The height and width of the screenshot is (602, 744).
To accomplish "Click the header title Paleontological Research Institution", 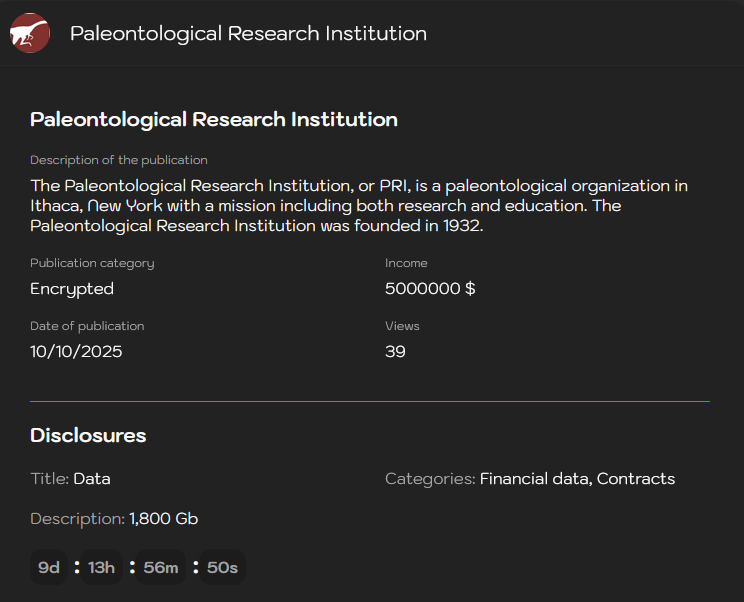I will tap(248, 33).
